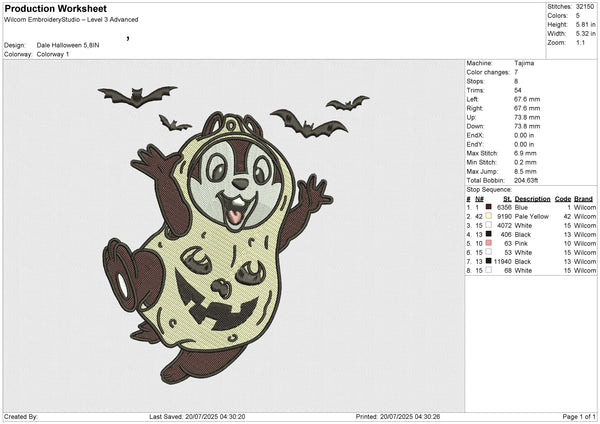Click the Blue color swatch in stop 1
Viewport: 600px width, 424px height.
488,207
